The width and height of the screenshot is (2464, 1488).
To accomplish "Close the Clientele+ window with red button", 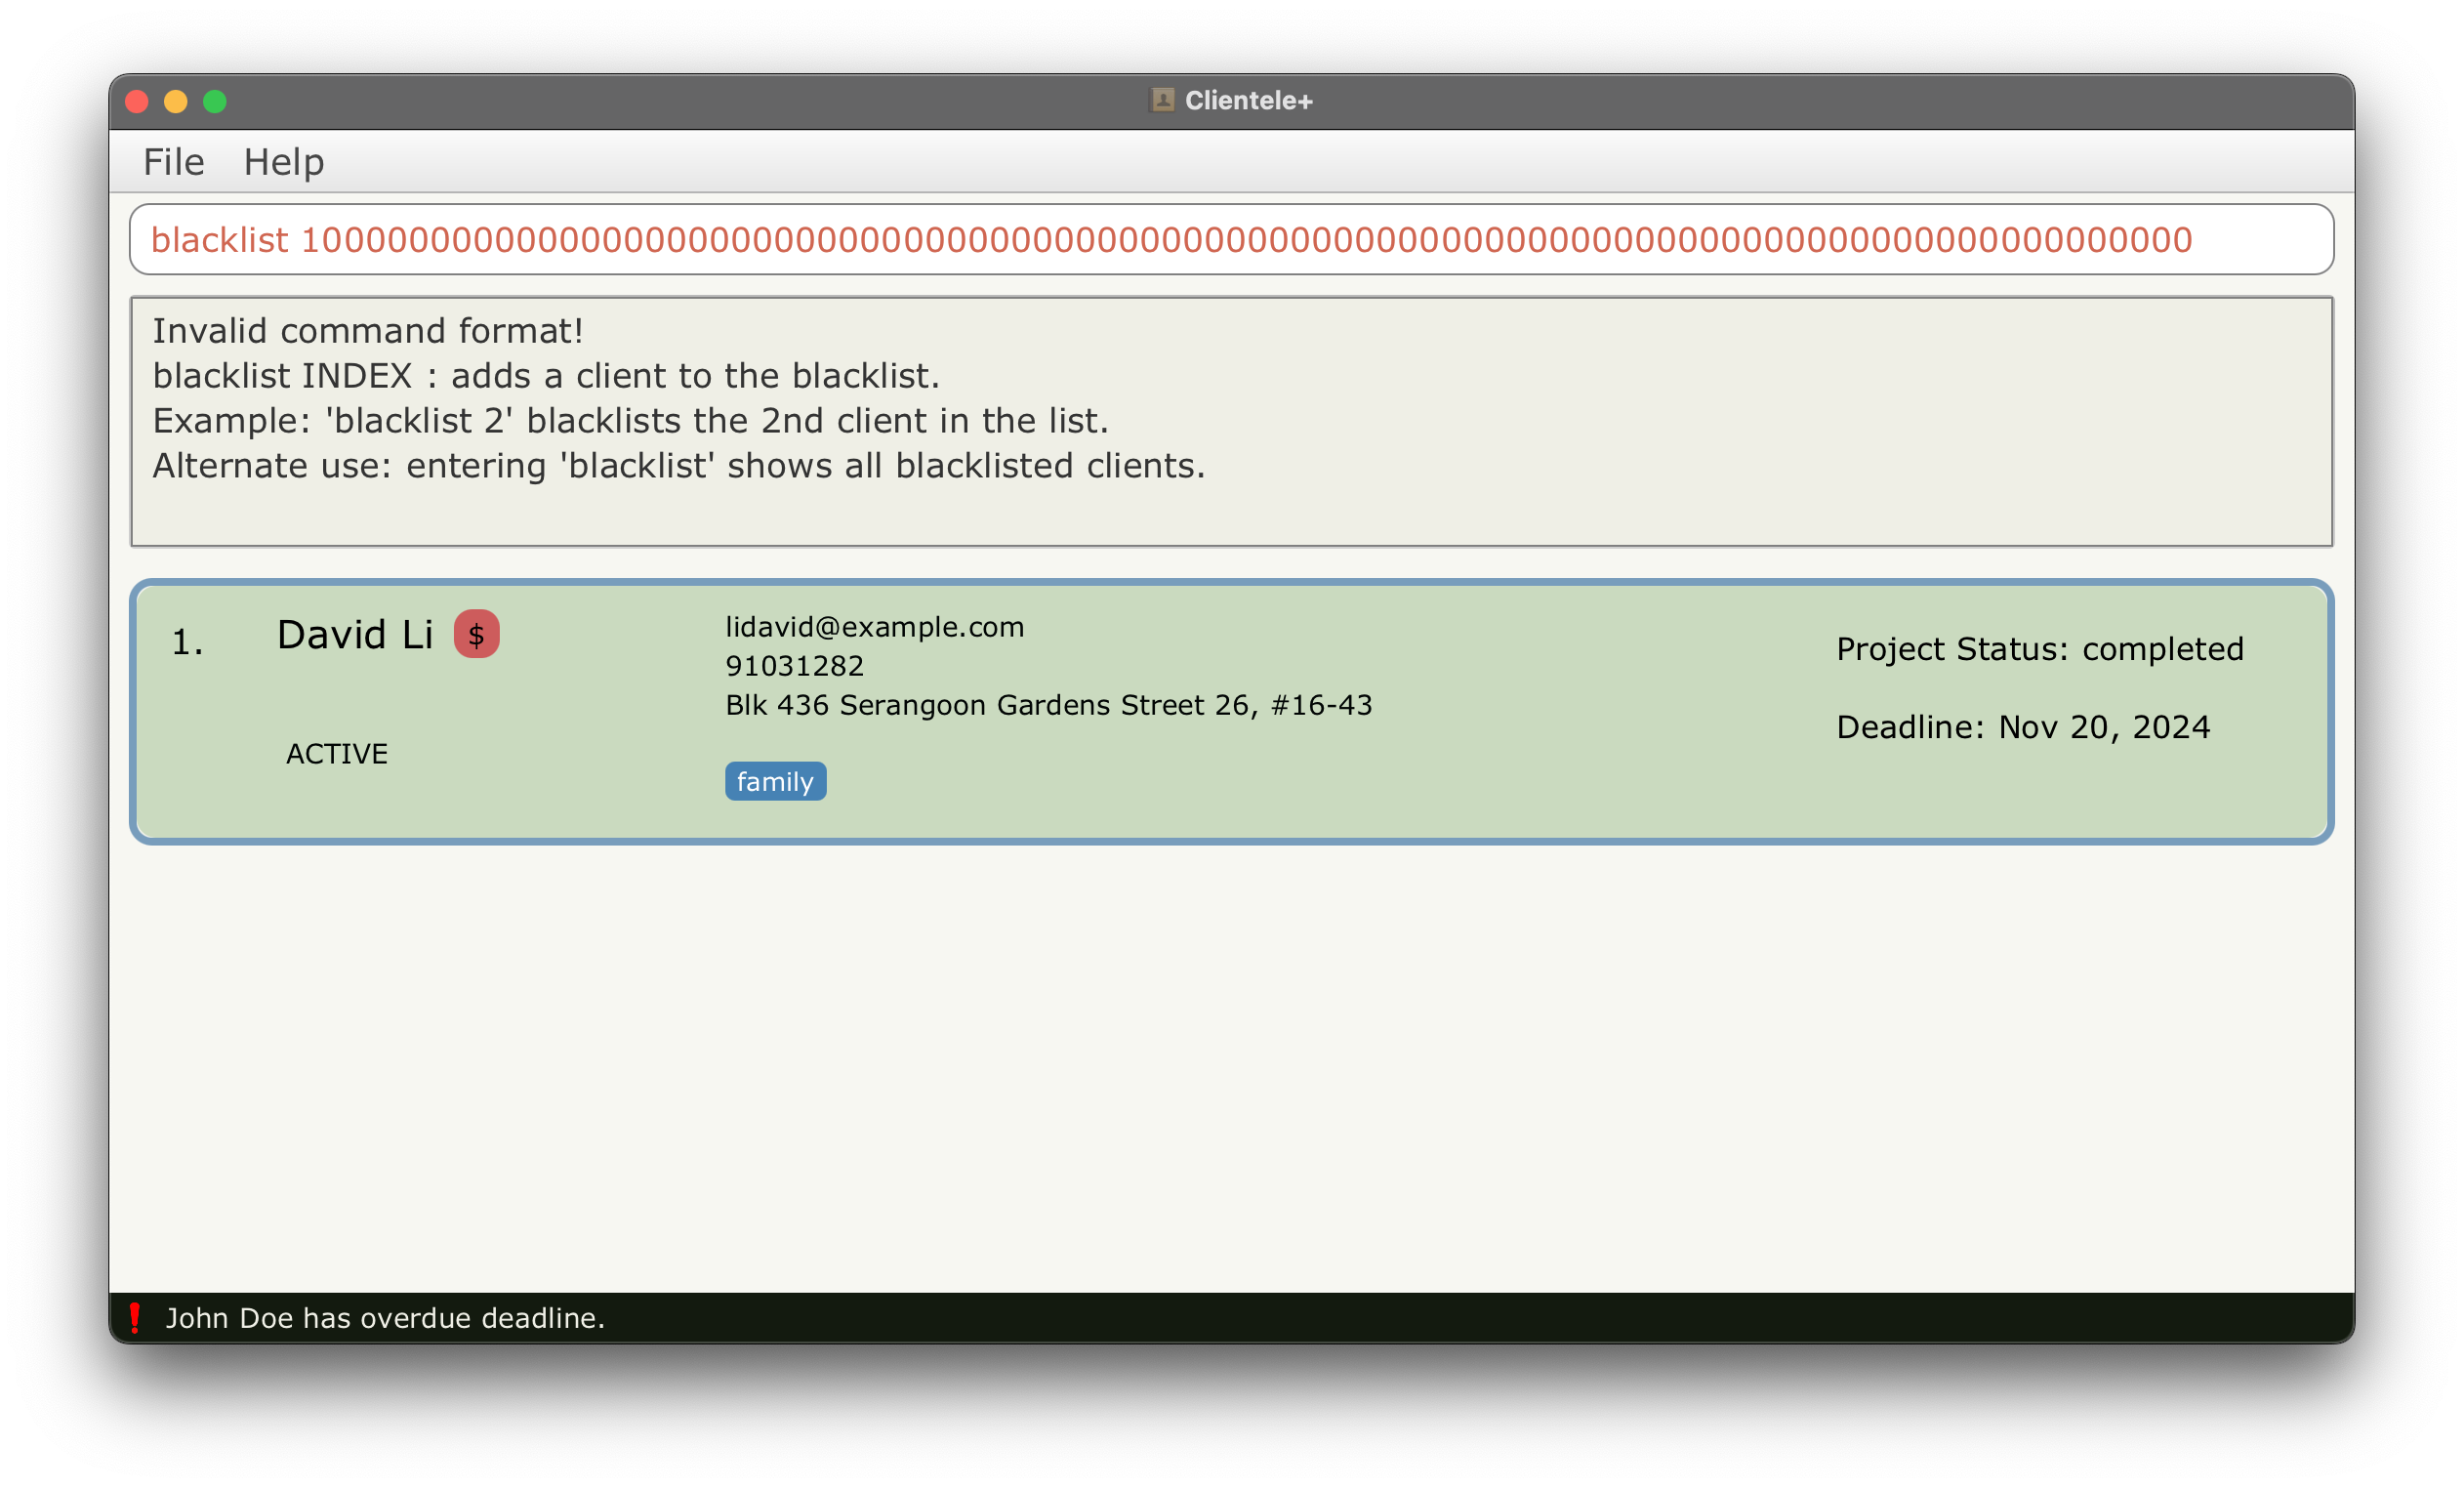I will click(x=137, y=102).
